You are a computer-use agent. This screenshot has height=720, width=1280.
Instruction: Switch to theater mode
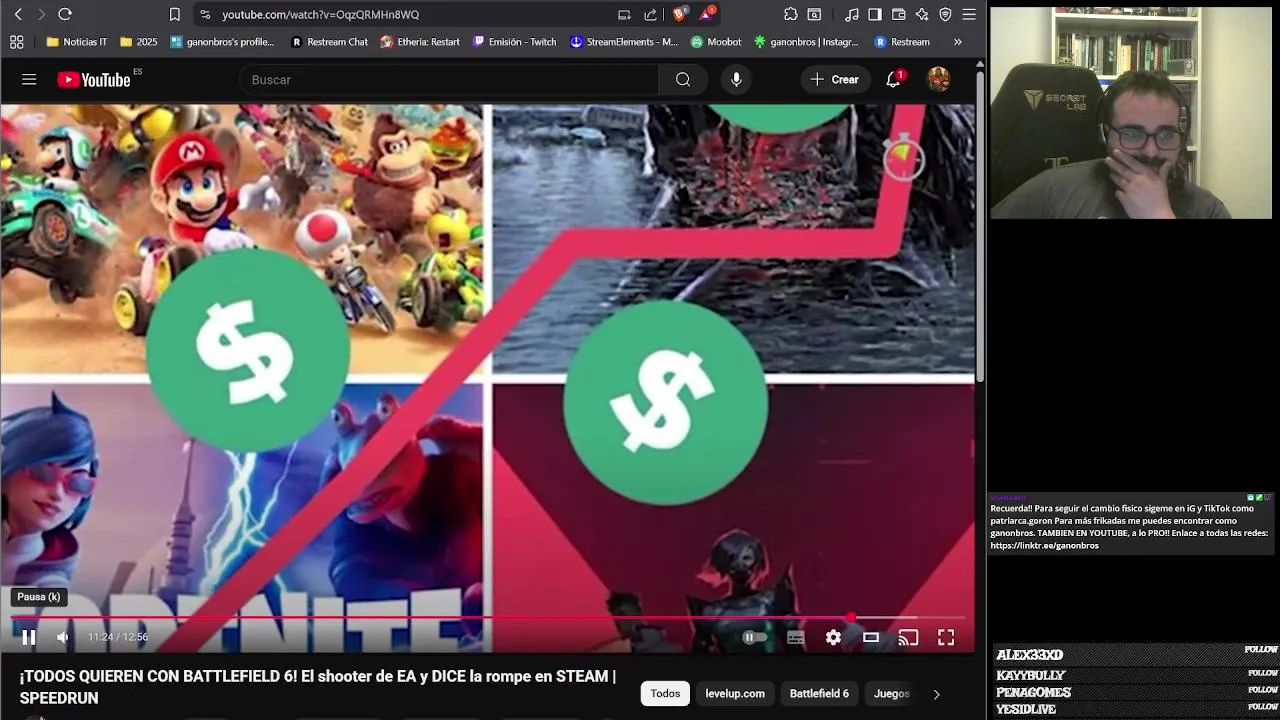(871, 637)
